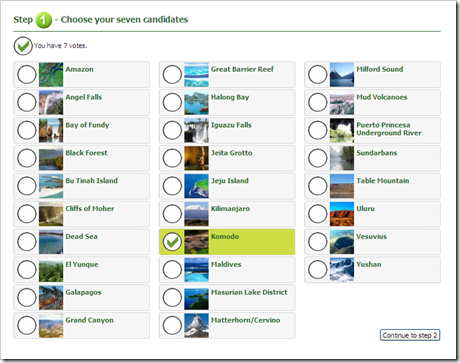
Task: Click the Jeita Grotto thumbnail
Action: coord(196,158)
